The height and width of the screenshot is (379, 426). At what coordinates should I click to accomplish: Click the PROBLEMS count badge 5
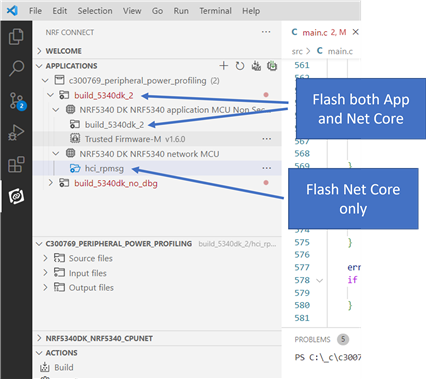click(343, 339)
